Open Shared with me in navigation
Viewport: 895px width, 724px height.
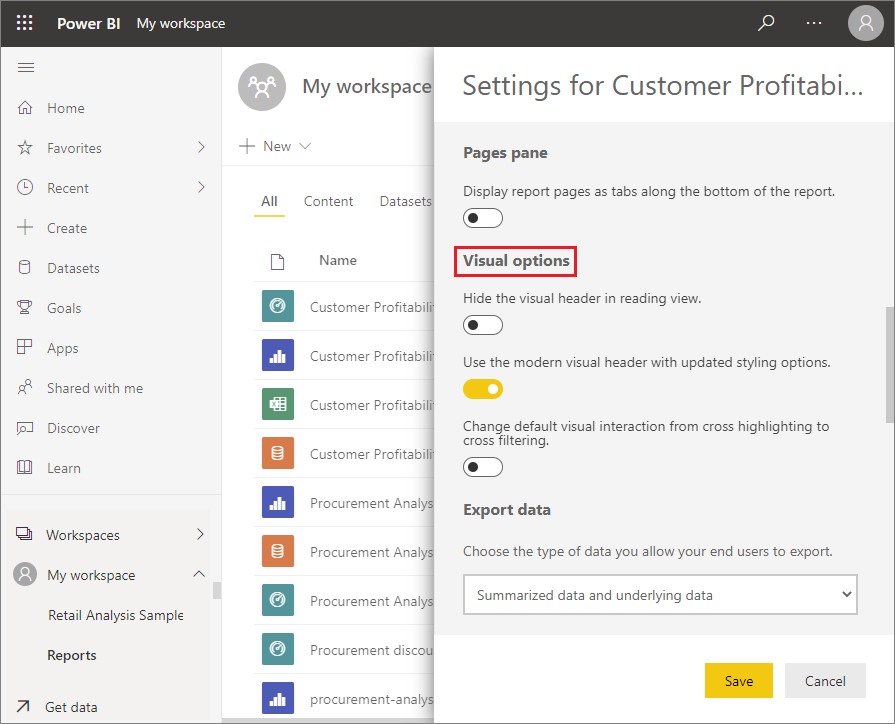pyautogui.click(x=95, y=388)
